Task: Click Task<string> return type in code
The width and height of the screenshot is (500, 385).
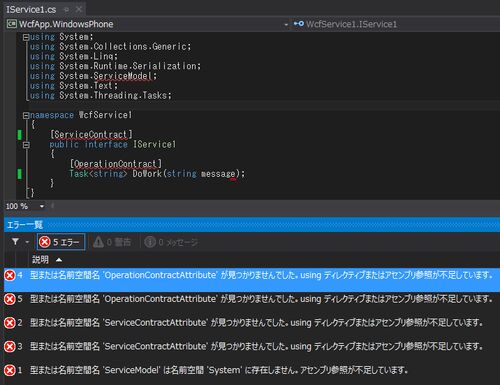Action: pos(98,174)
